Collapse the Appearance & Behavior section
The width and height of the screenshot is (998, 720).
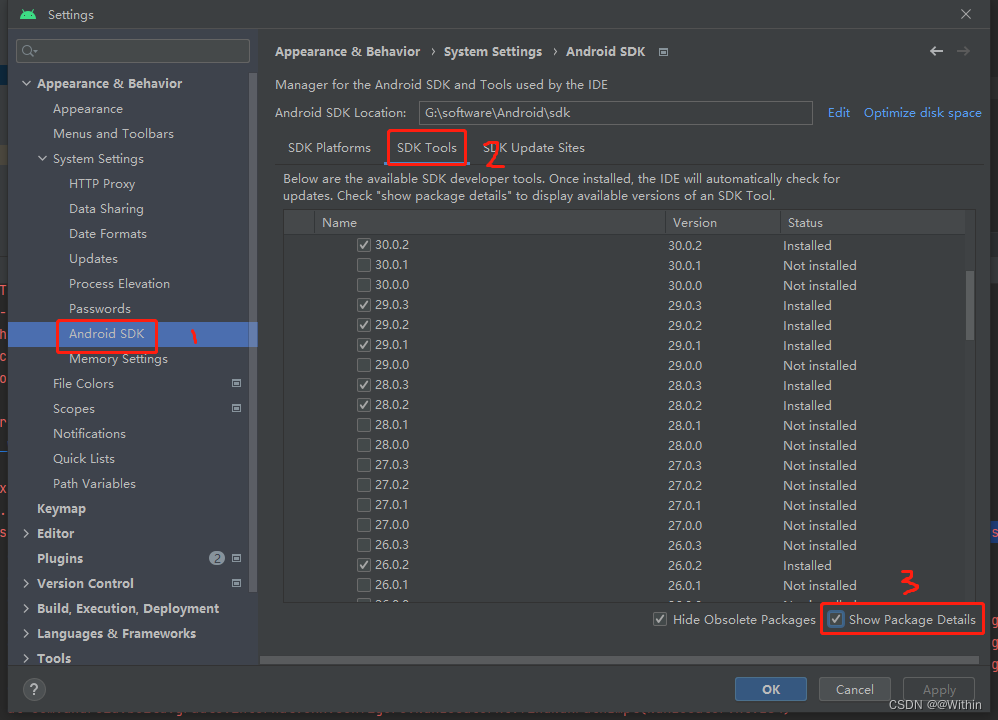click(25, 83)
